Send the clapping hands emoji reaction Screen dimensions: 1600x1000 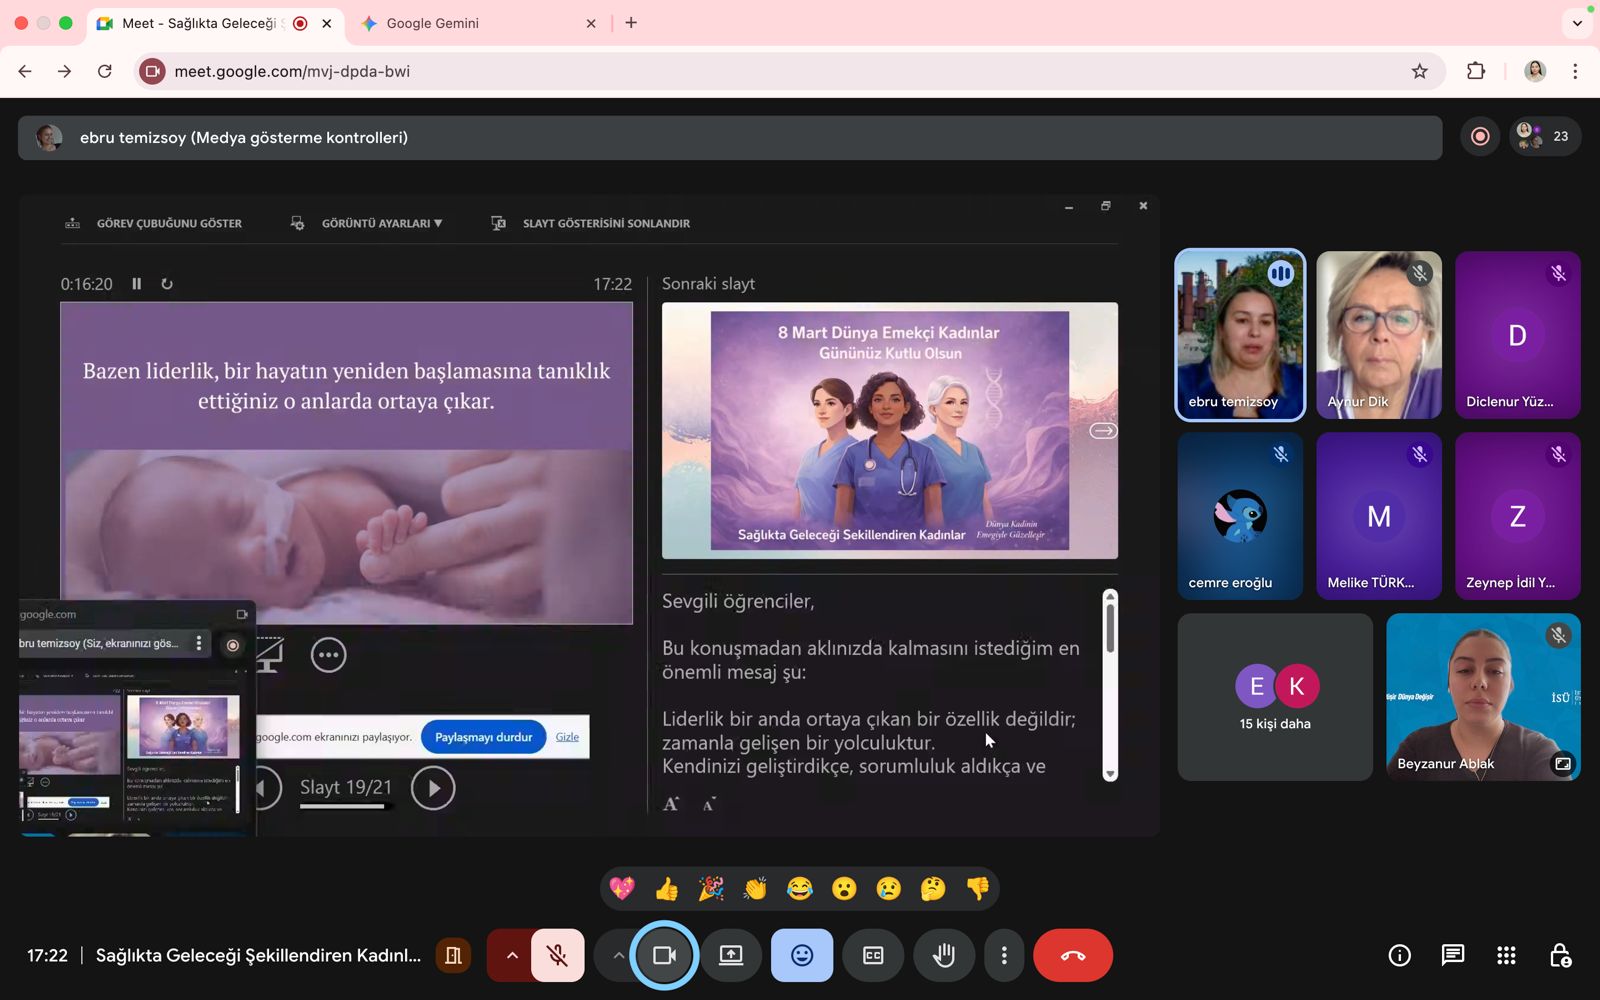pos(755,888)
